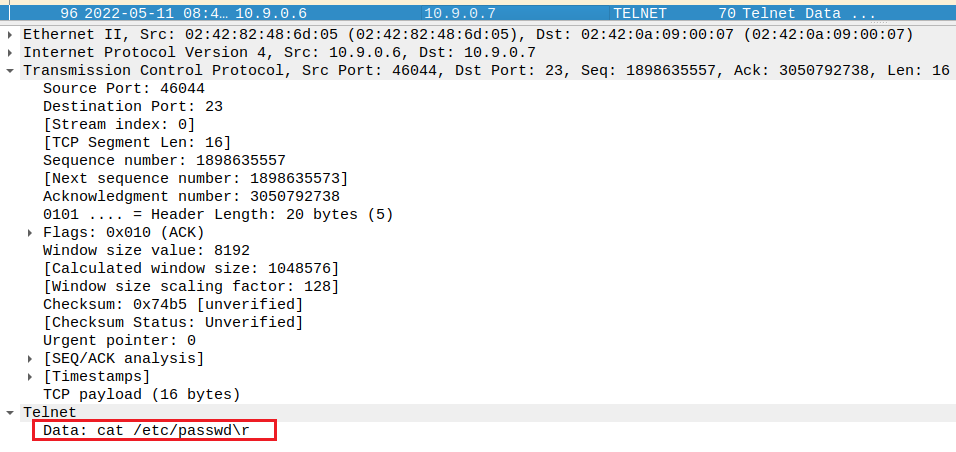The image size is (956, 452).
Task: Select the Sequence number 1898635557 line
Action: click(x=164, y=160)
